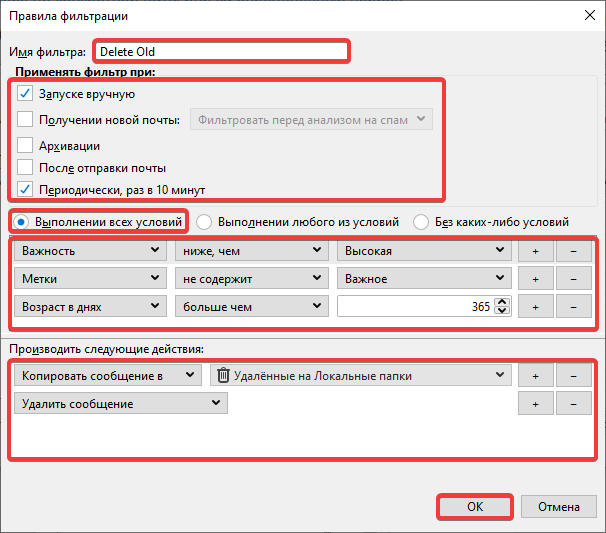Choose the Без каких-либо условий radio button
Image resolution: width=606 pixels, height=533 pixels.
(421, 221)
